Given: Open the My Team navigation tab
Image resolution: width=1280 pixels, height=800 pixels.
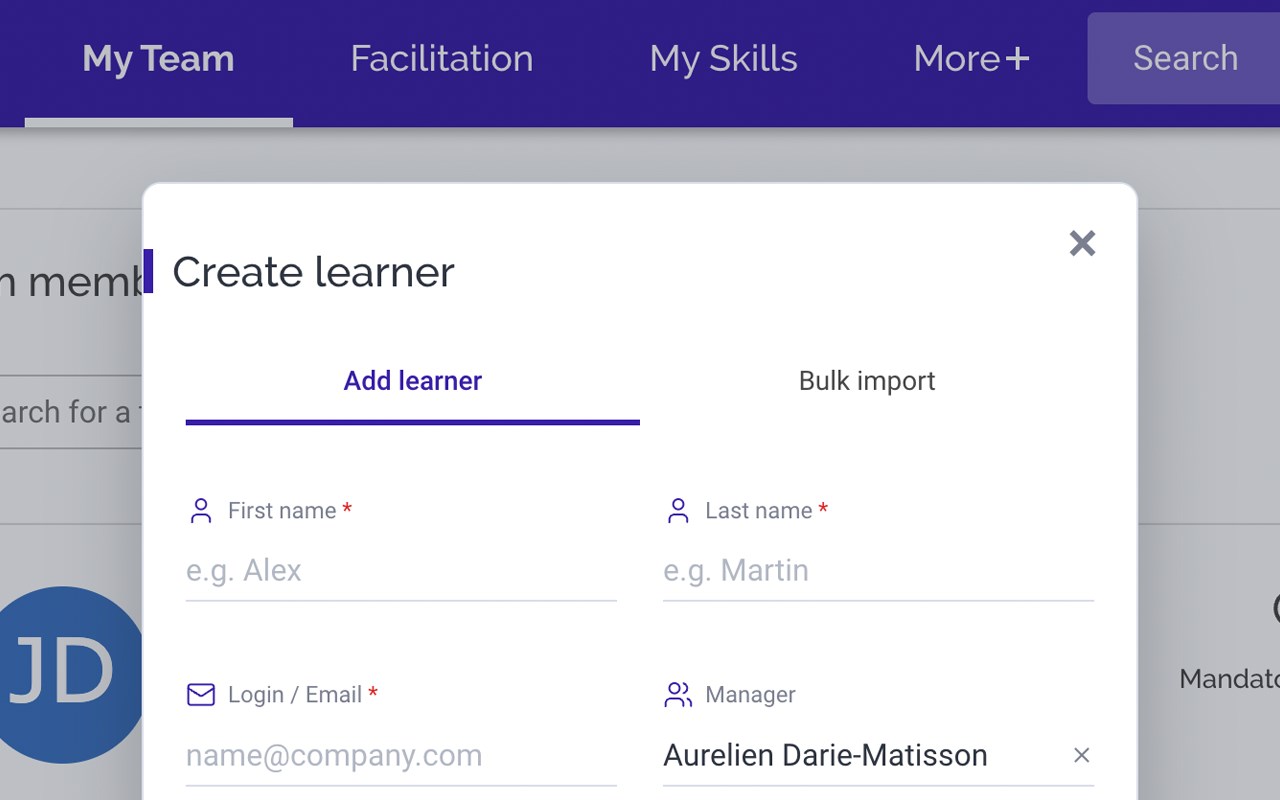Looking at the screenshot, I should tap(158, 60).
